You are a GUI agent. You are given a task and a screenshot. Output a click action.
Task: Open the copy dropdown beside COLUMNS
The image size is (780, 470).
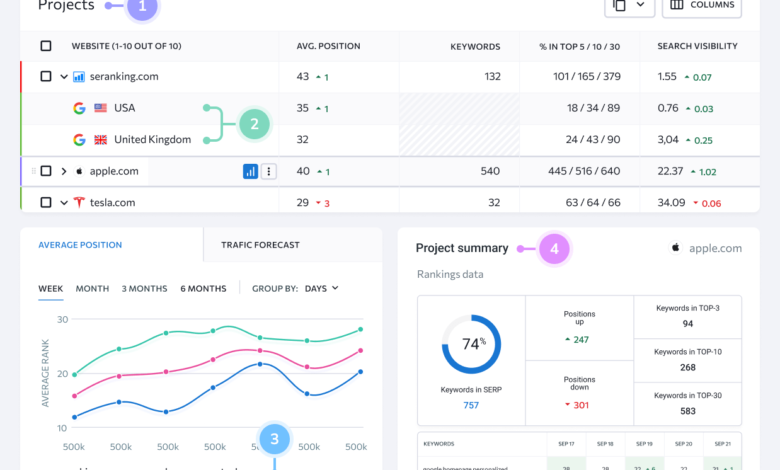(629, 5)
